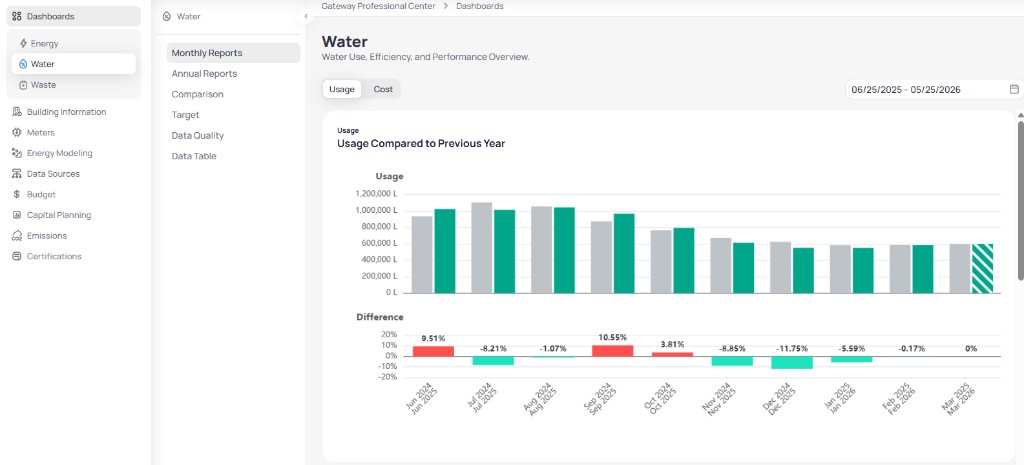
Task: Click the gray Jul 2024 usage bar
Action: point(482,248)
